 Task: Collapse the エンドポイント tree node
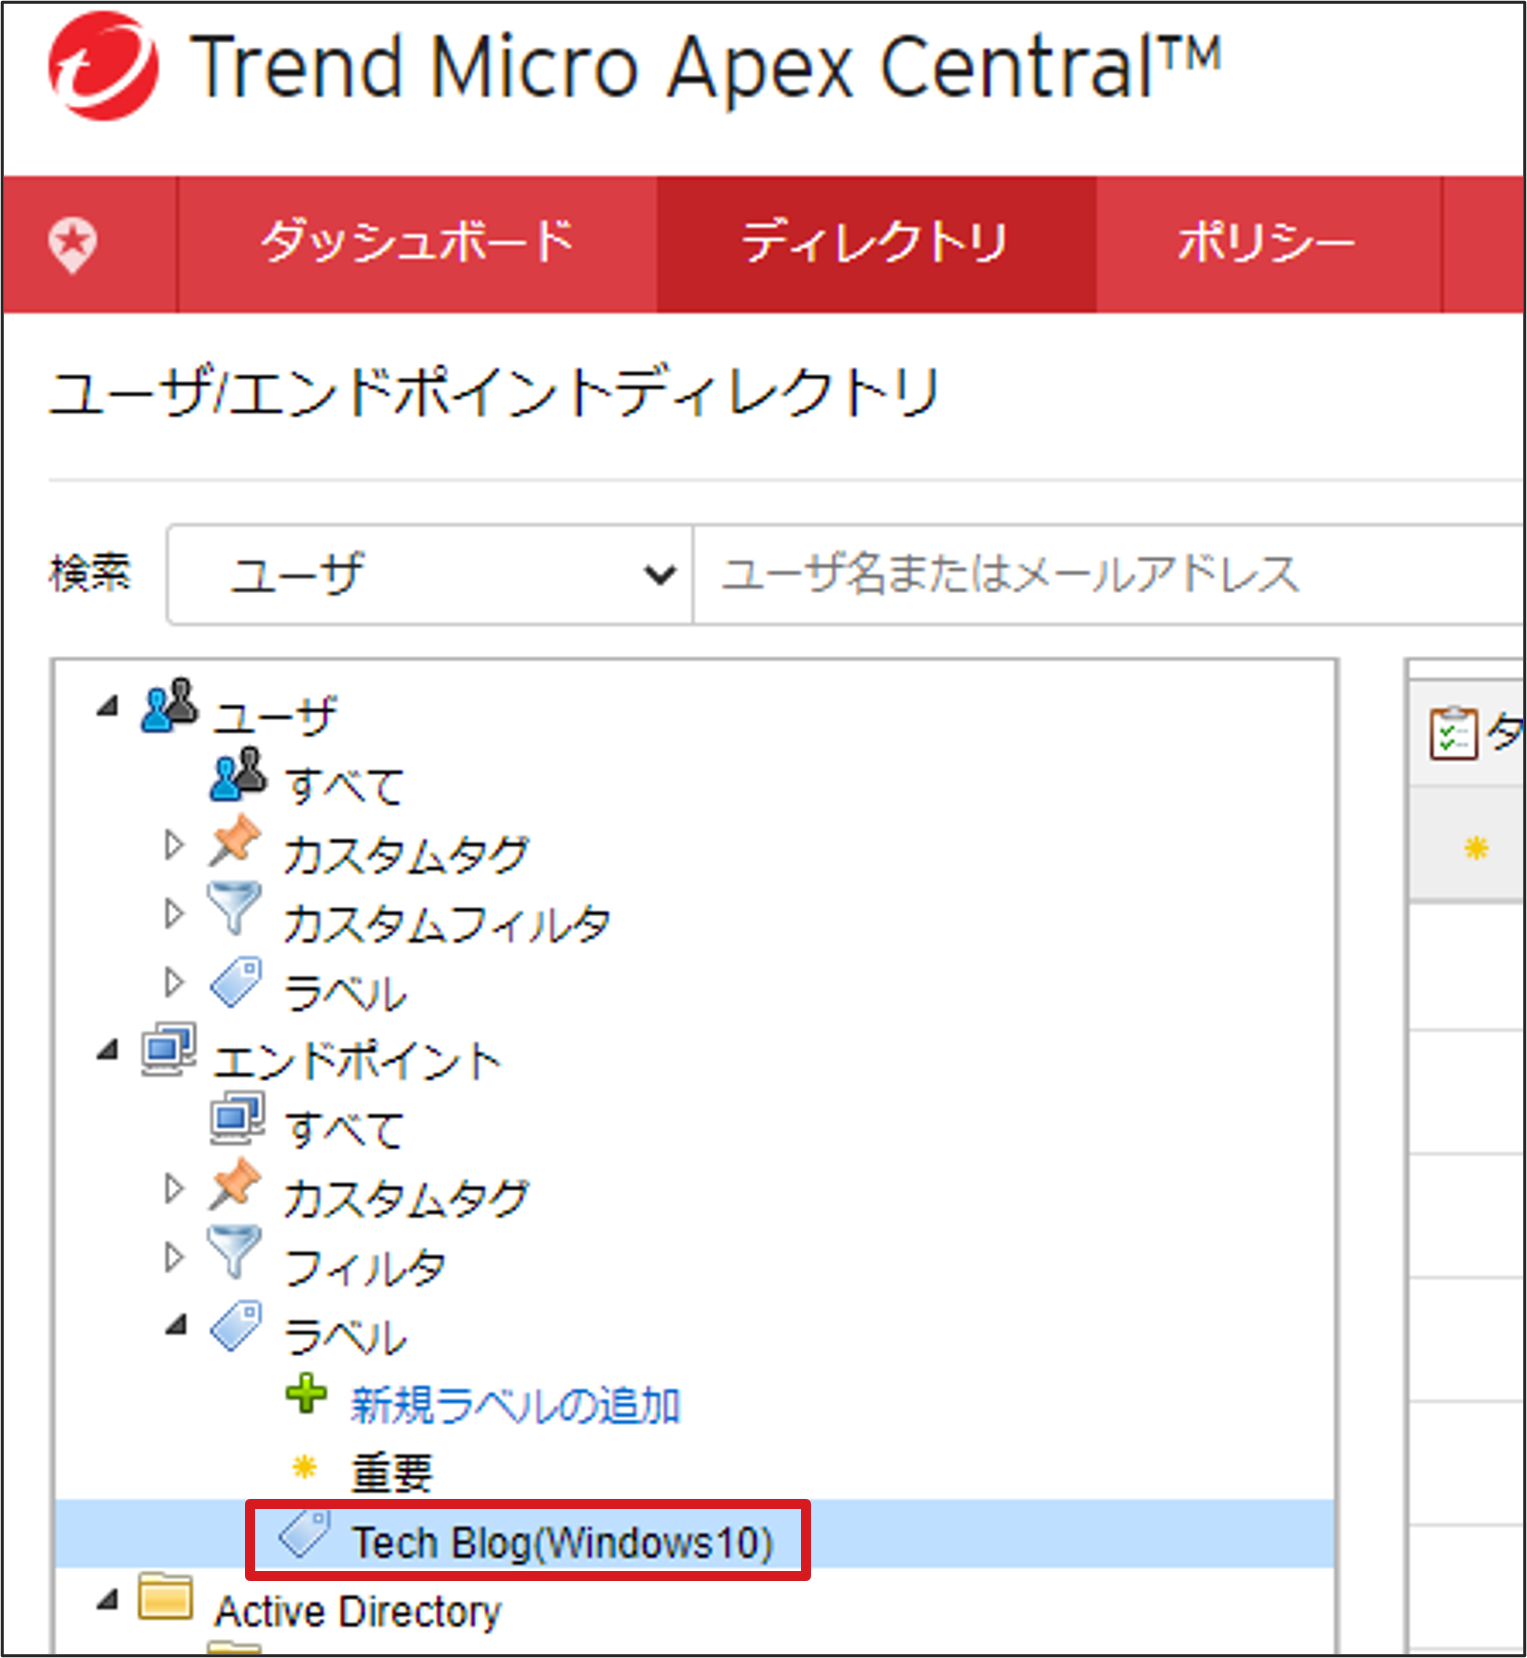point(108,1050)
